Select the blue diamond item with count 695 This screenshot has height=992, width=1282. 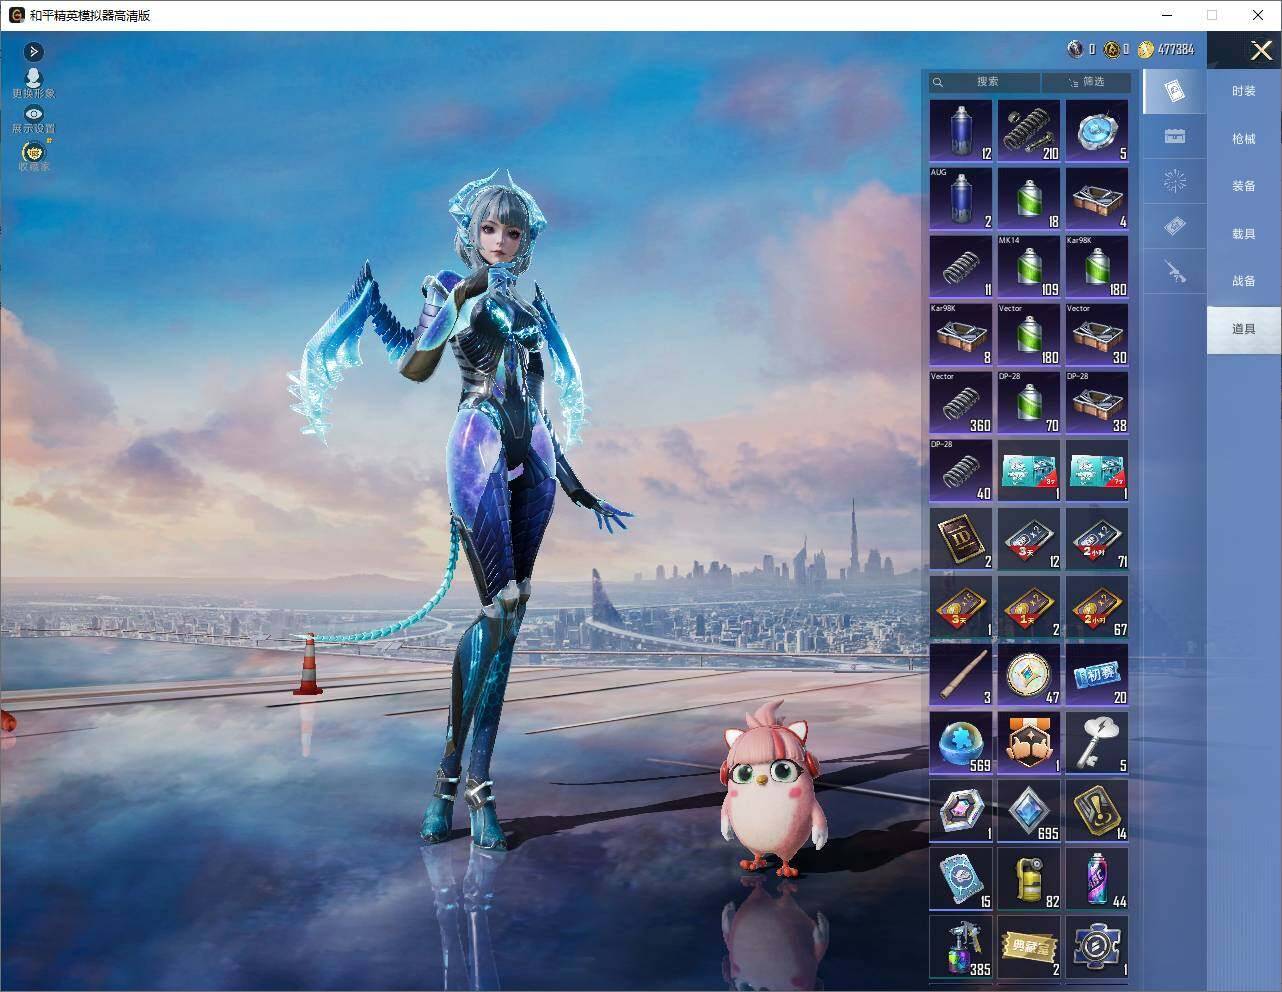[x=1029, y=810]
